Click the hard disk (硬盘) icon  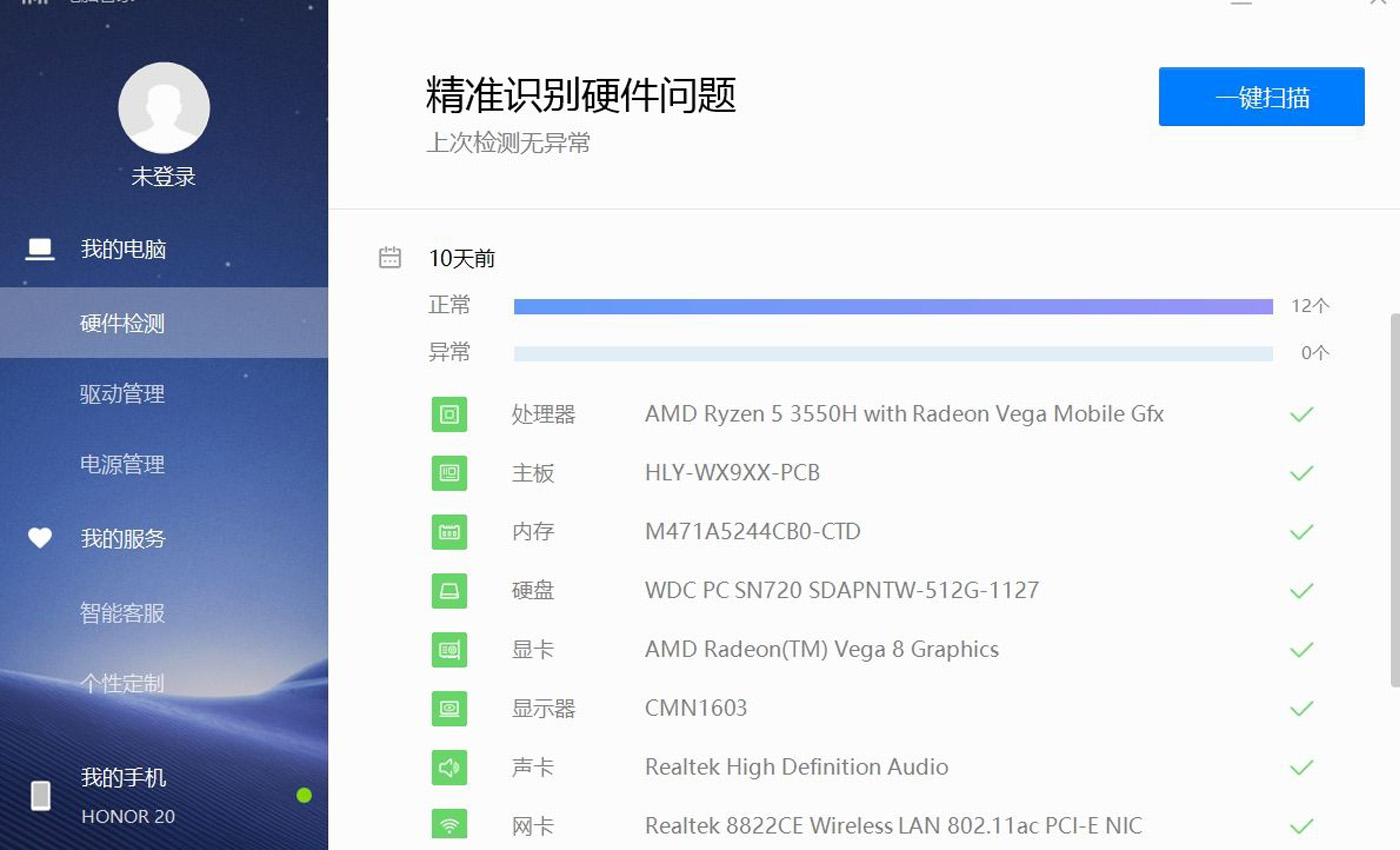tap(449, 591)
